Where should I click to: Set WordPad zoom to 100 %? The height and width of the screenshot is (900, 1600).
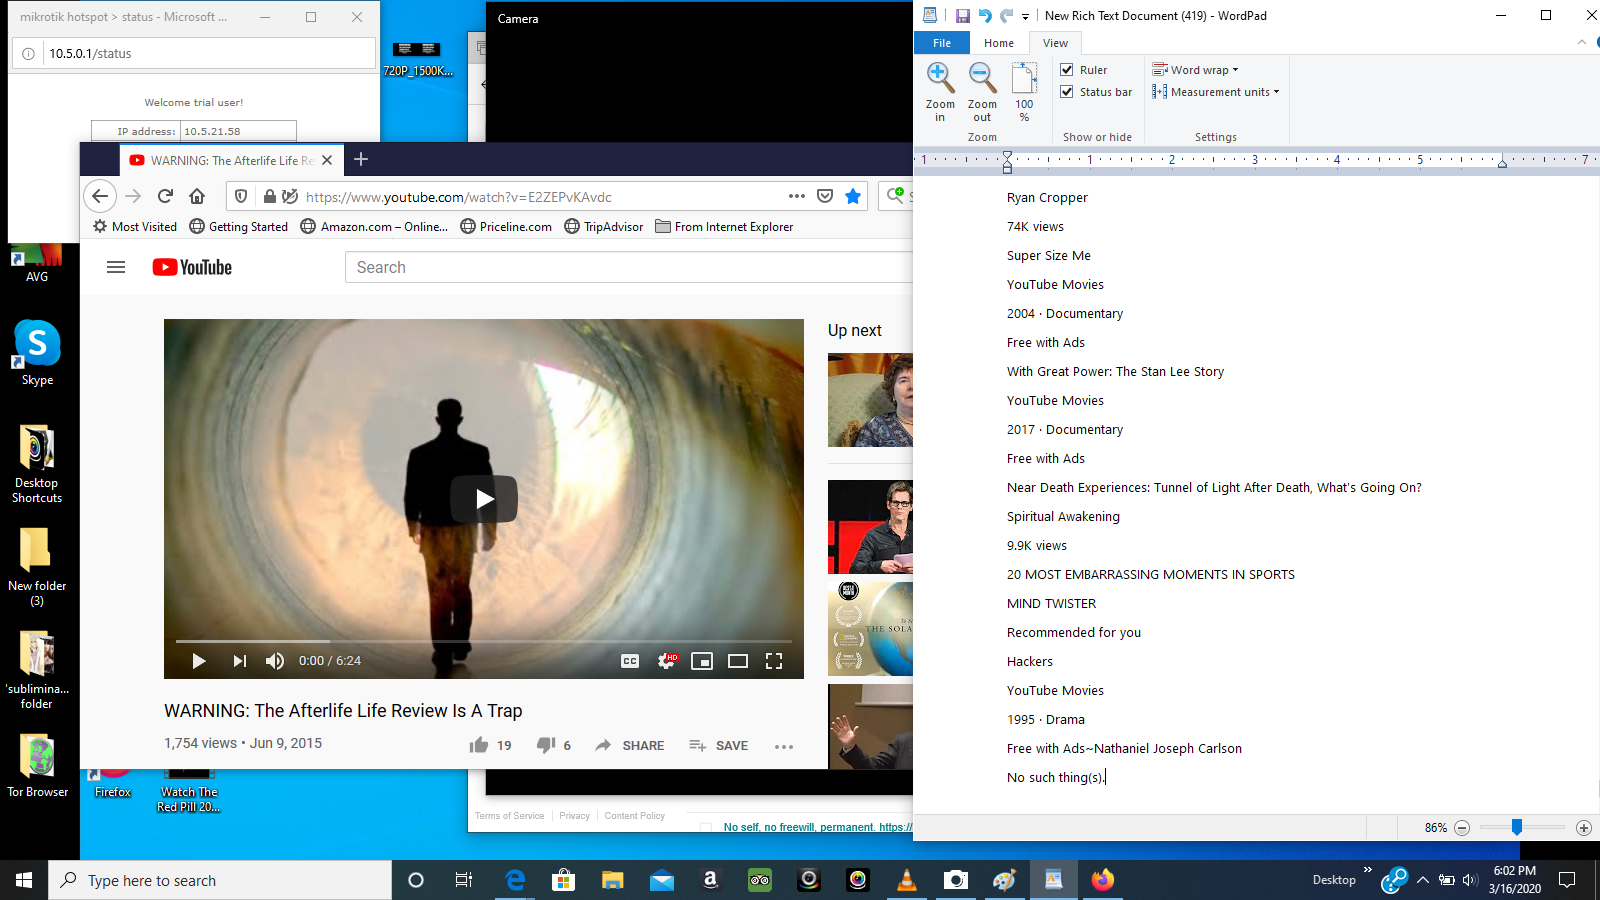[1024, 91]
